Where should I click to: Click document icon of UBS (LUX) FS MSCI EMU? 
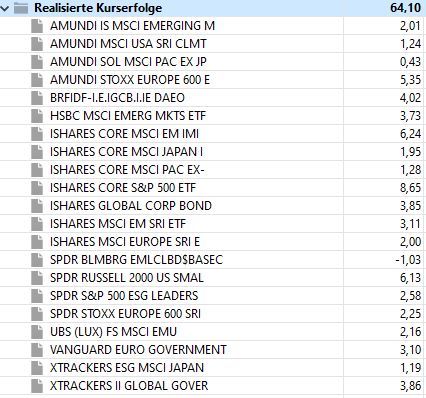[37, 332]
